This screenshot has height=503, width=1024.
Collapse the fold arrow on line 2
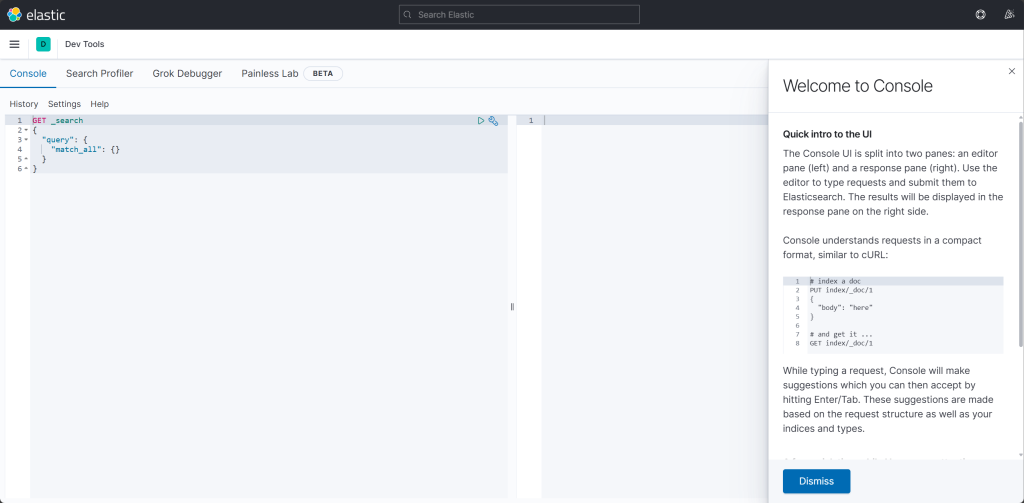click(25, 130)
